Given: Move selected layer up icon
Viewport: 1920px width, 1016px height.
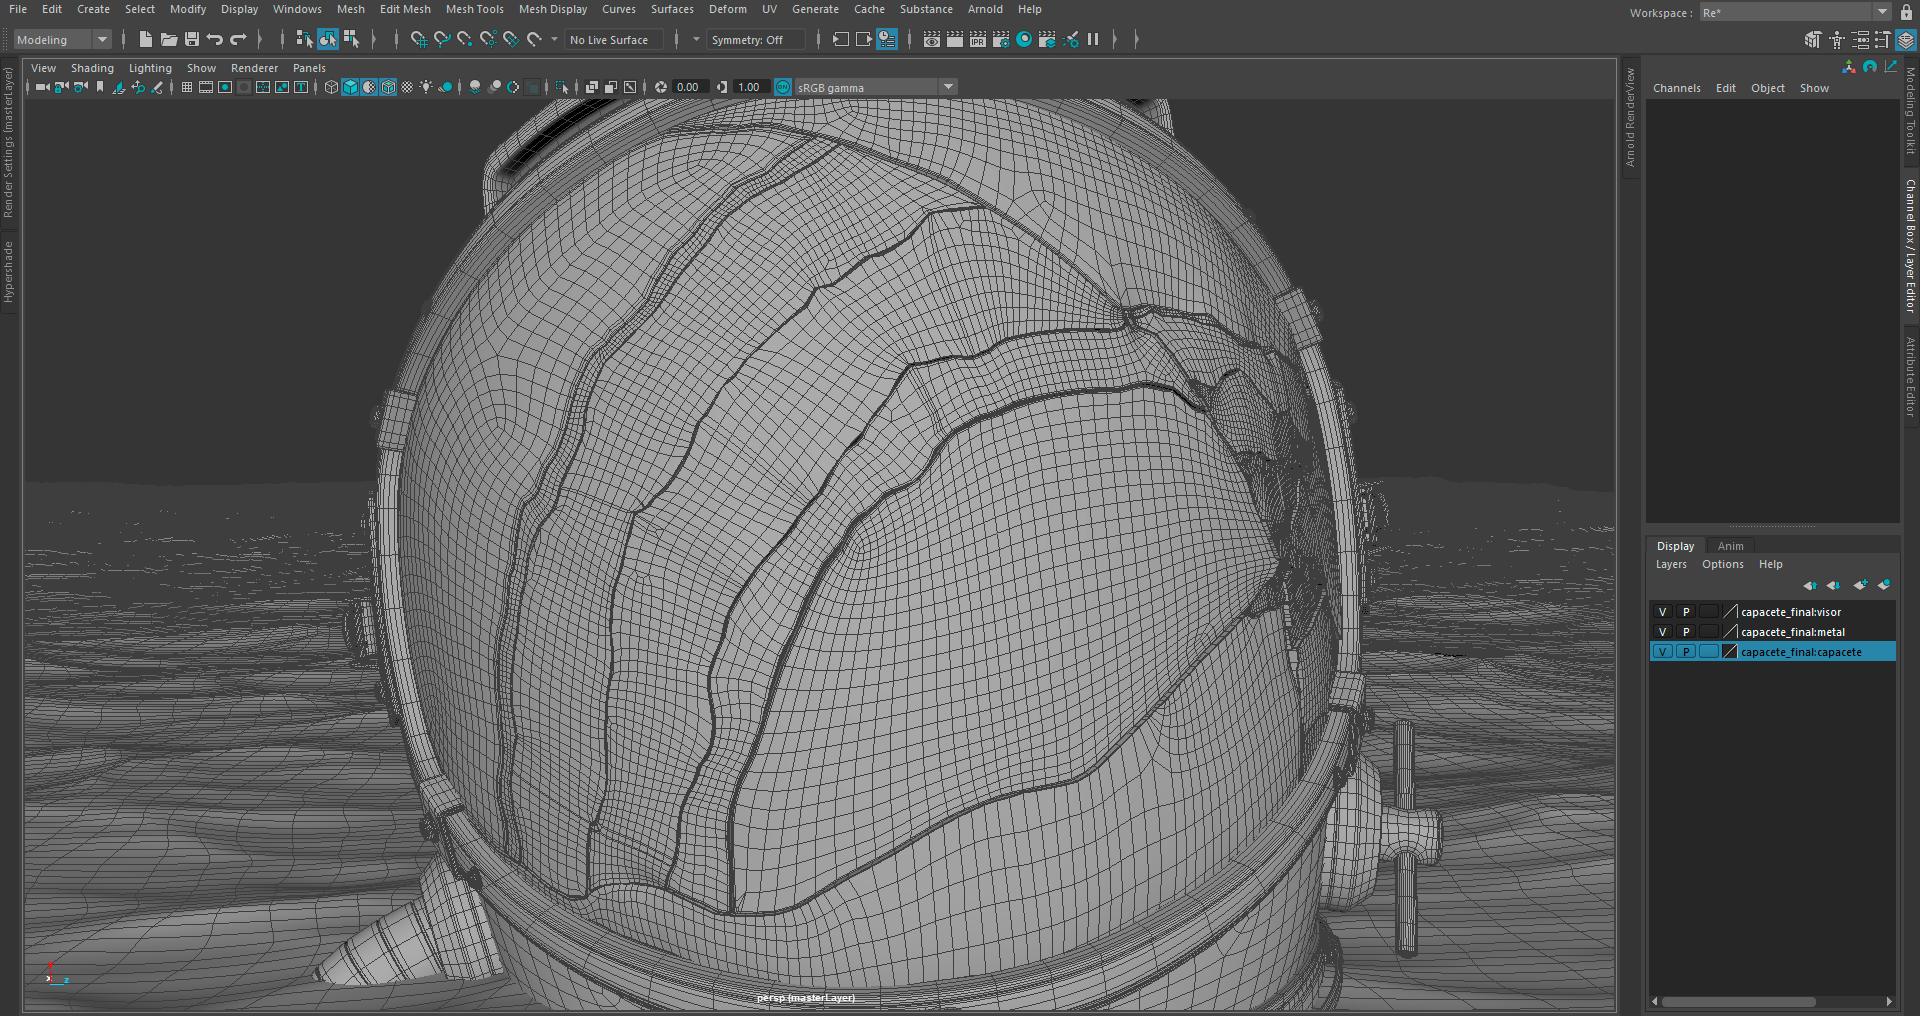Looking at the screenshot, I should 1809,585.
